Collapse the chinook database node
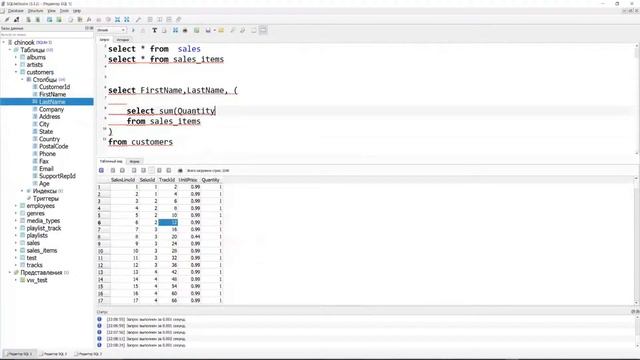 4,42
